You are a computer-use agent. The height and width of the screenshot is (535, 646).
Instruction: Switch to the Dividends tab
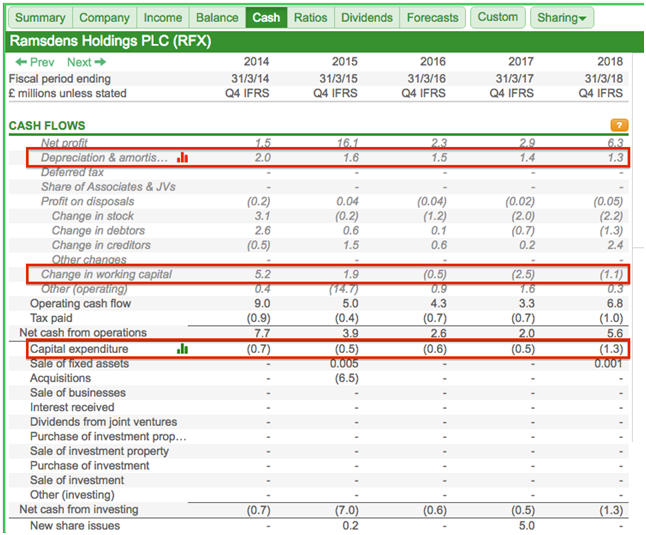coord(367,18)
